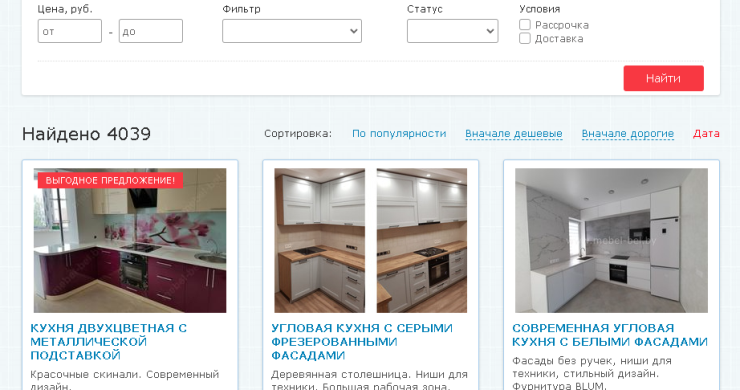
Task: Click the 'Условия' label
Action: pos(539,9)
